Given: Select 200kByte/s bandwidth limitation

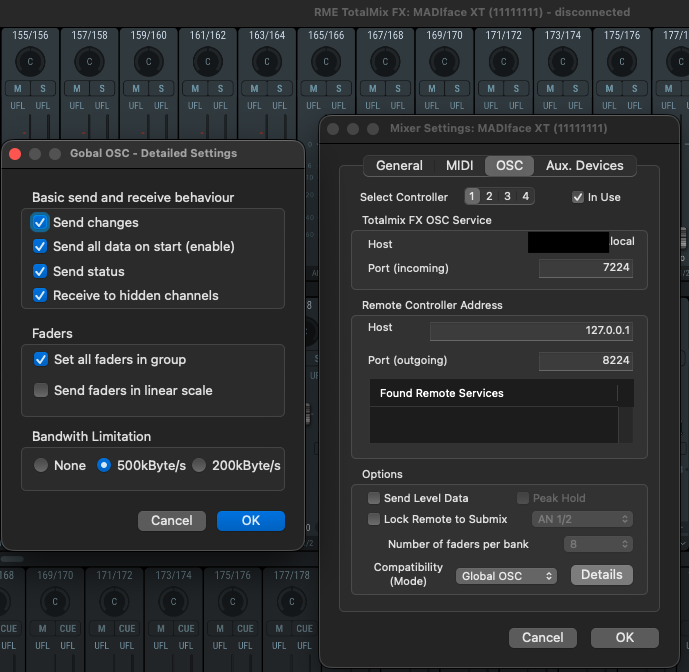Looking at the screenshot, I should [199, 465].
